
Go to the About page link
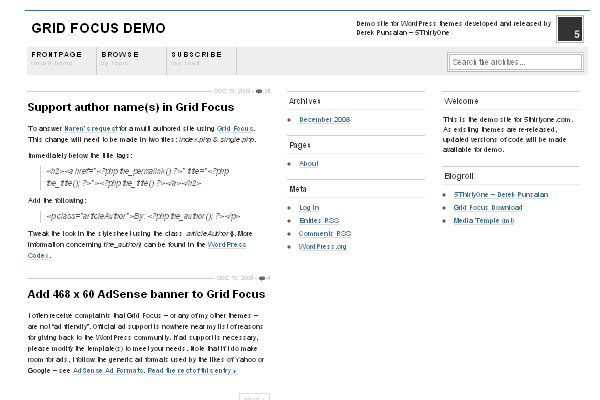(309, 163)
